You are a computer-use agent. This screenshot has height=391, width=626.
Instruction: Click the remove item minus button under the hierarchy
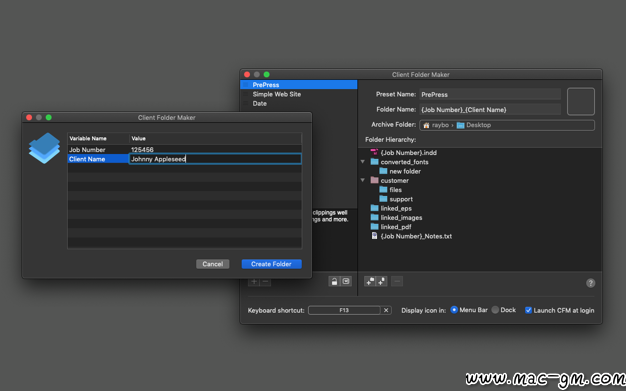click(397, 281)
